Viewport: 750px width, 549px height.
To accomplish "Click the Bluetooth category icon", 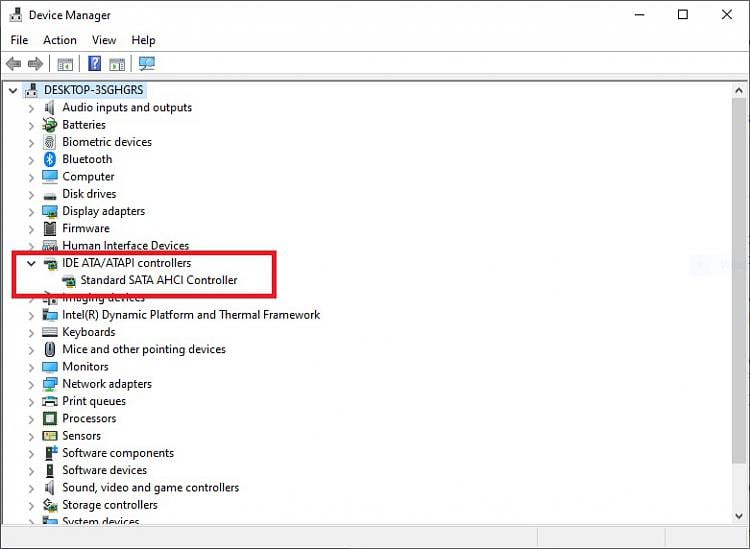I will (x=49, y=159).
